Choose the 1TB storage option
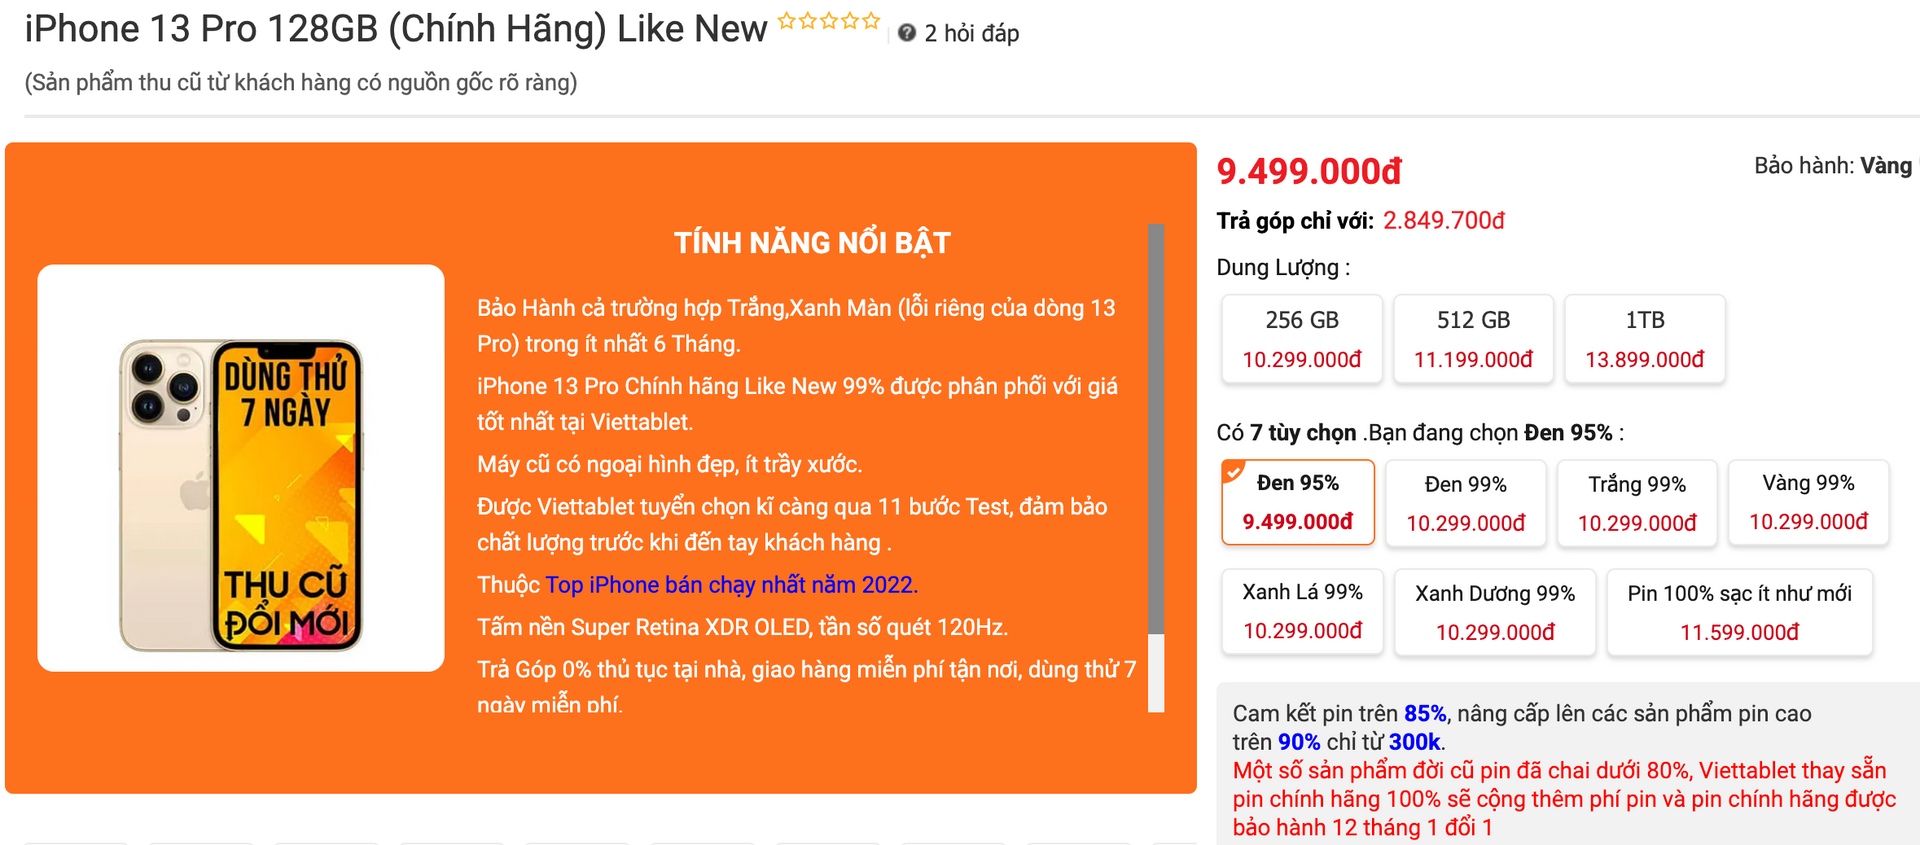This screenshot has height=845, width=1920. pos(1645,339)
